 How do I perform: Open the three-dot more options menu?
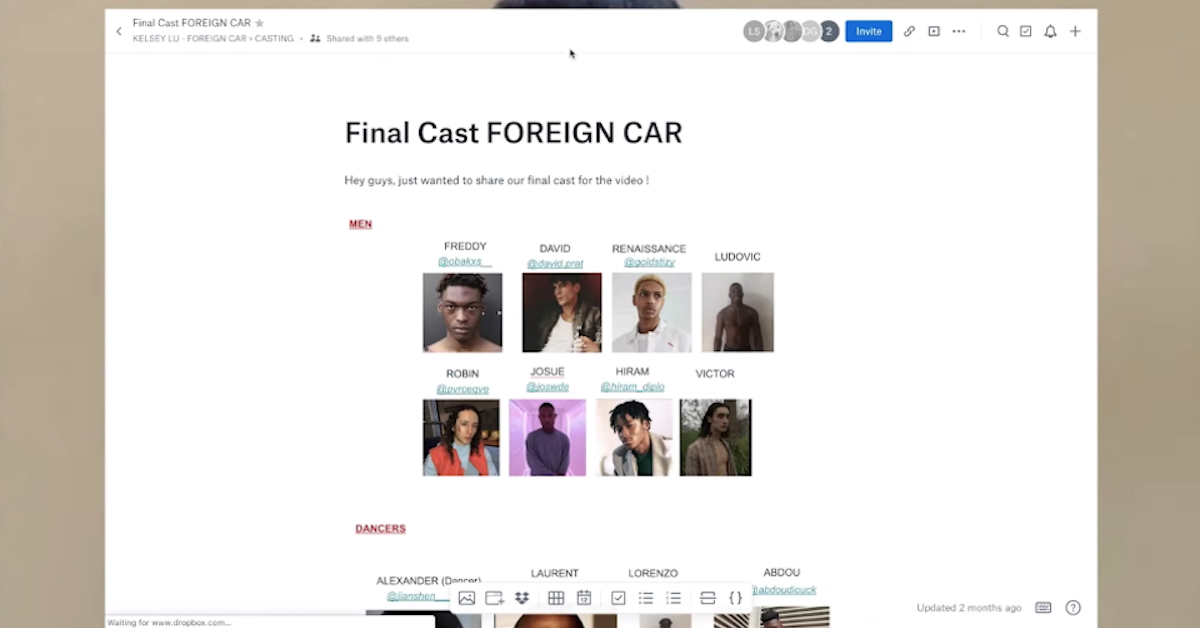pos(959,31)
